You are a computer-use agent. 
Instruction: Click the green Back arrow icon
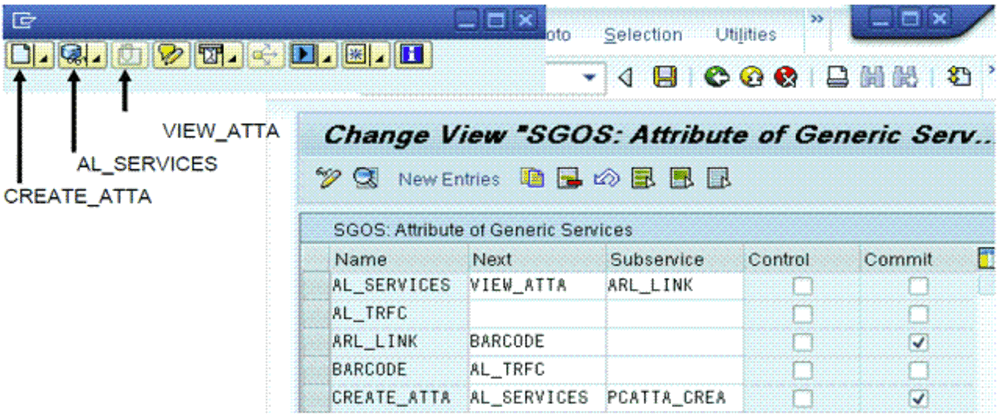point(716,78)
